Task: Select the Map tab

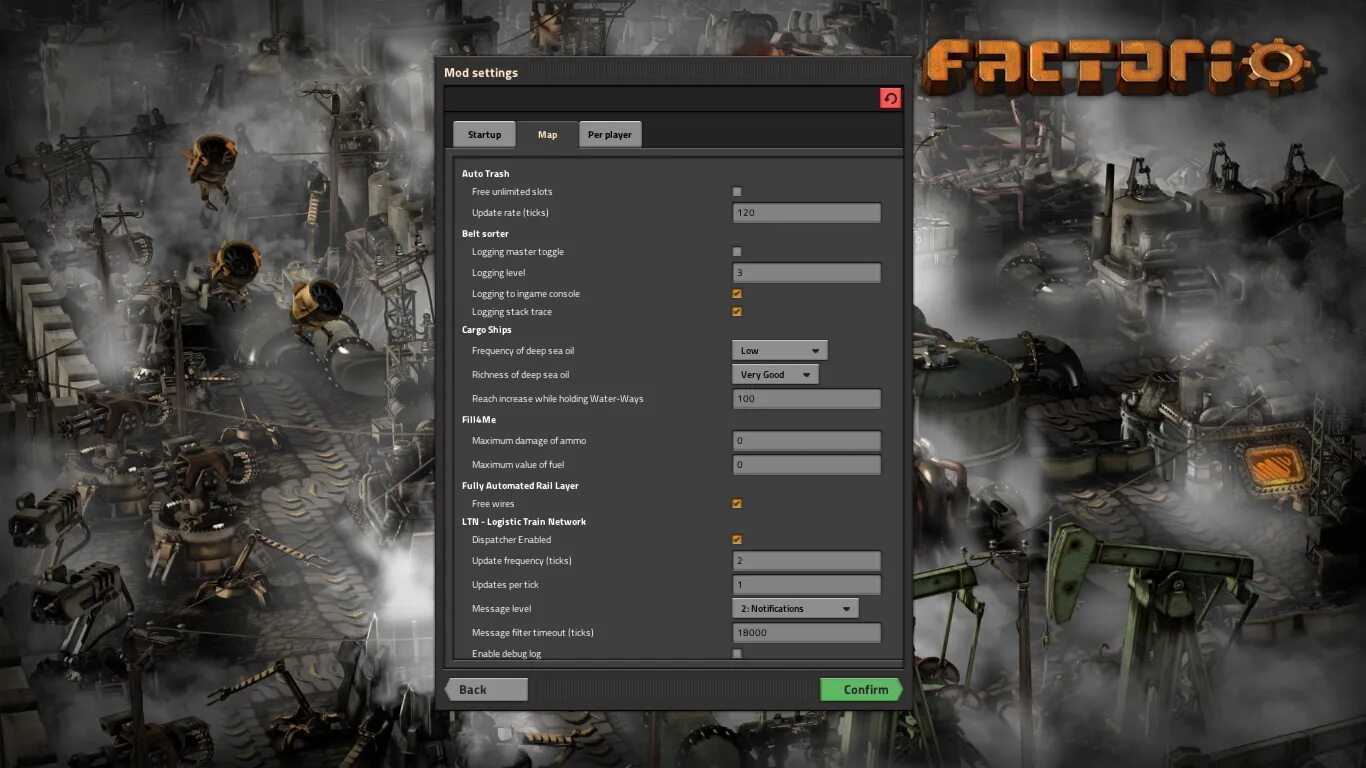Action: tap(547, 134)
